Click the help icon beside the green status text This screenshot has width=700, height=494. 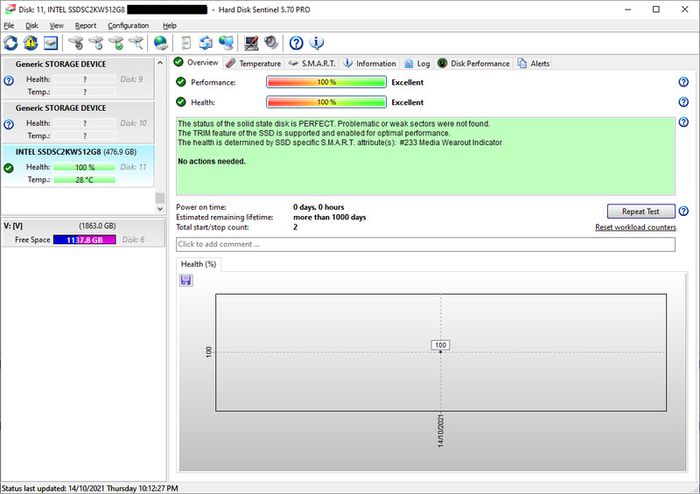(683, 122)
